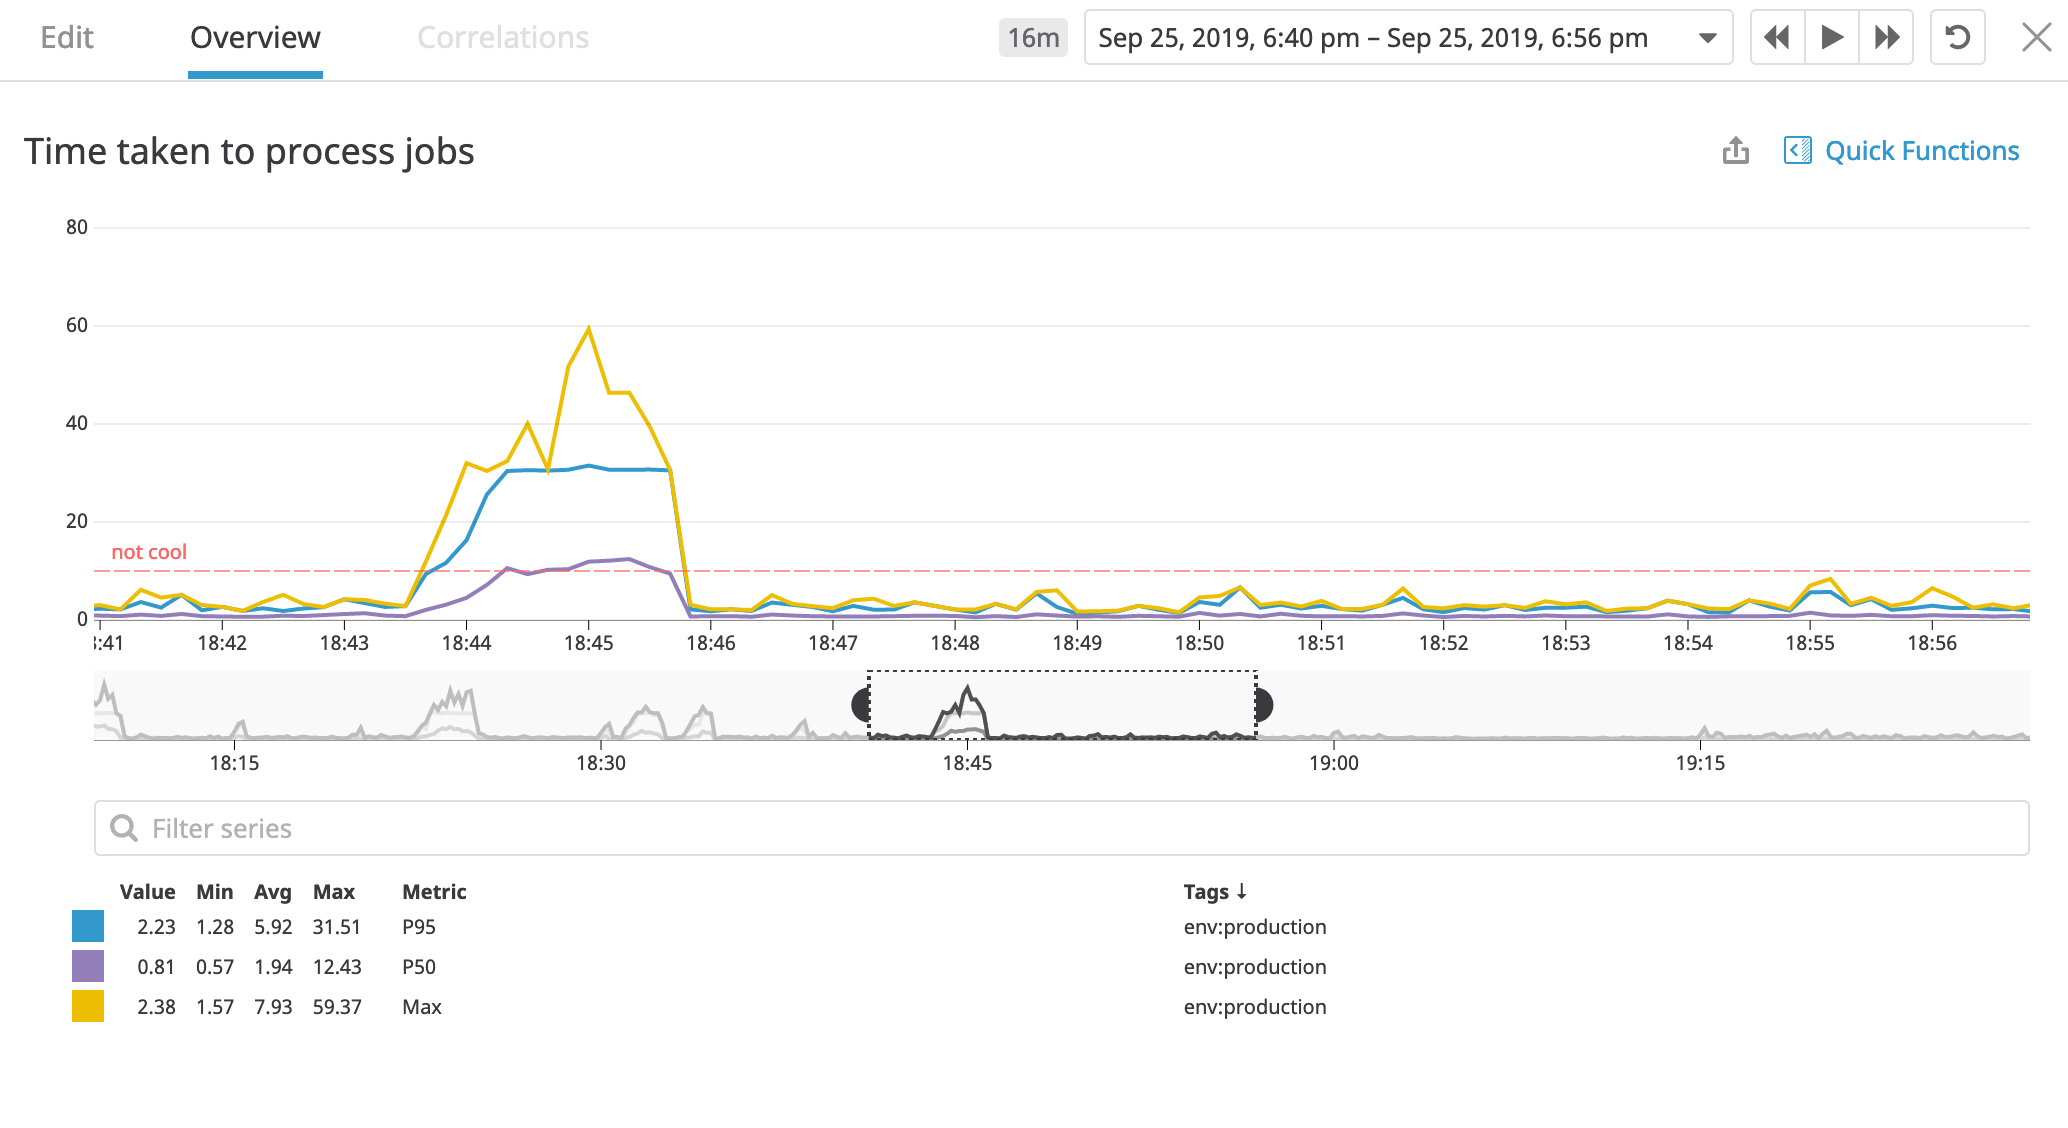The width and height of the screenshot is (2068, 1128).
Task: Open the date range dropdown arrow
Action: coord(1708,38)
